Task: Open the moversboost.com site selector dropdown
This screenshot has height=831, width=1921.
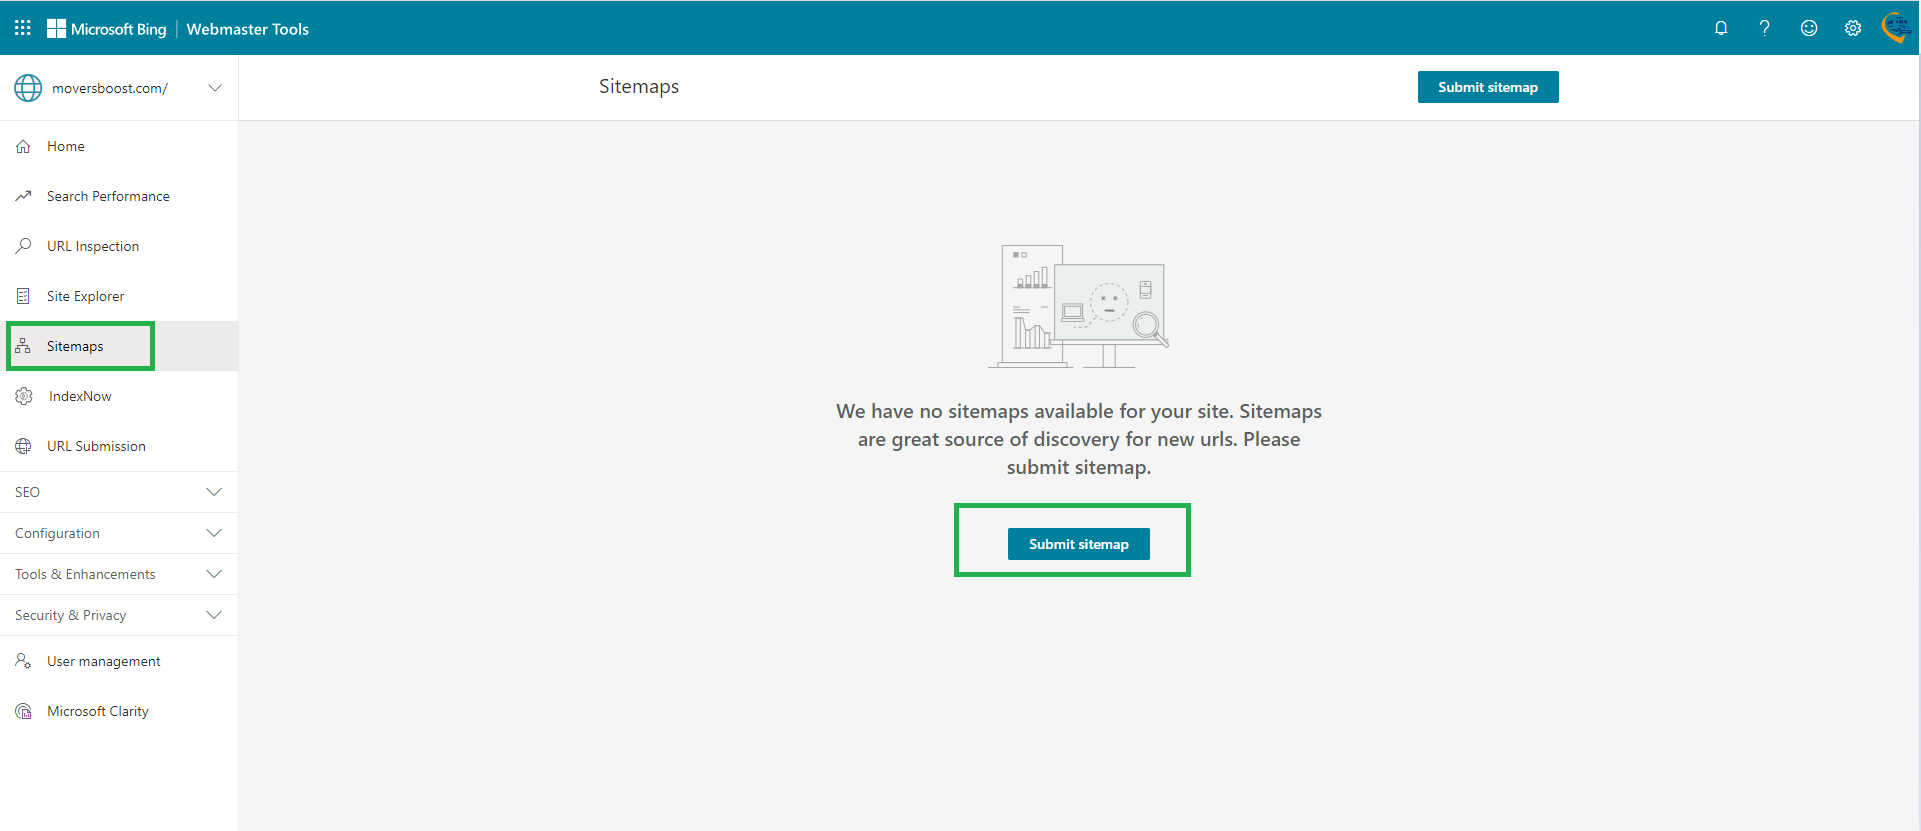Action: coord(214,88)
